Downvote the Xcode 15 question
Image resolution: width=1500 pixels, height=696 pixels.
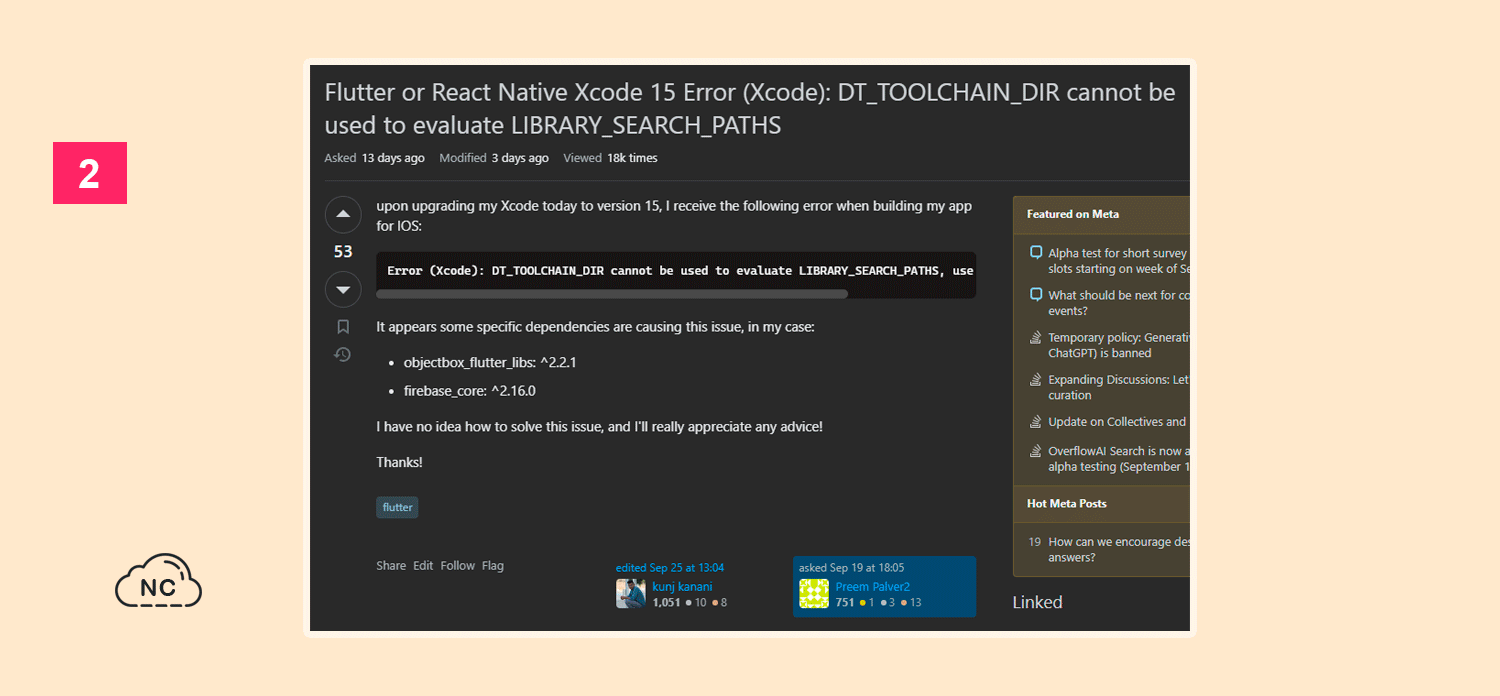[x=343, y=289]
